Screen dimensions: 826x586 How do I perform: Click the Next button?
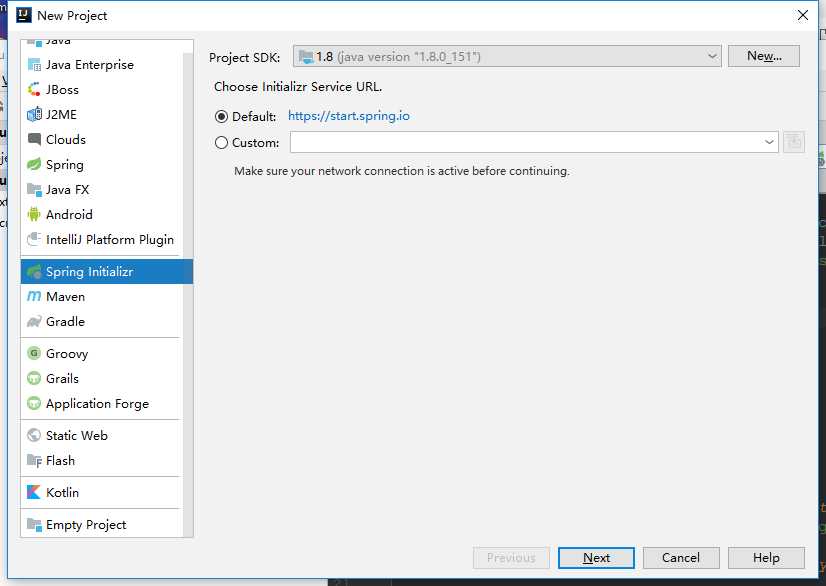[596, 558]
